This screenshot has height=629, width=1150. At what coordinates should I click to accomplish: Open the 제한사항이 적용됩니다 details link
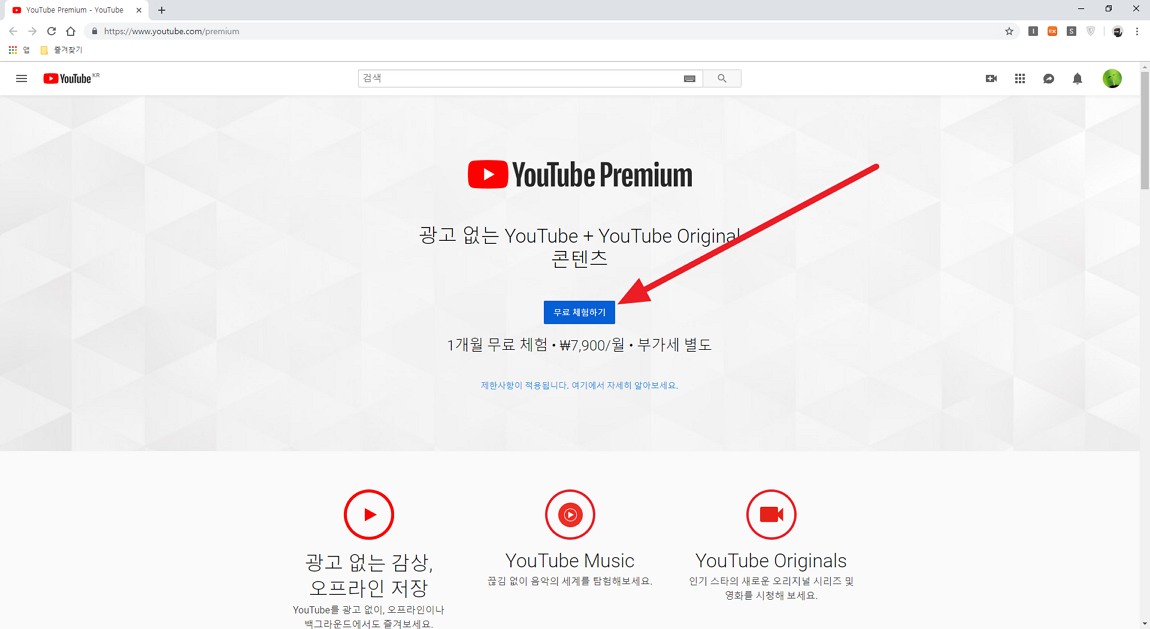[579, 385]
